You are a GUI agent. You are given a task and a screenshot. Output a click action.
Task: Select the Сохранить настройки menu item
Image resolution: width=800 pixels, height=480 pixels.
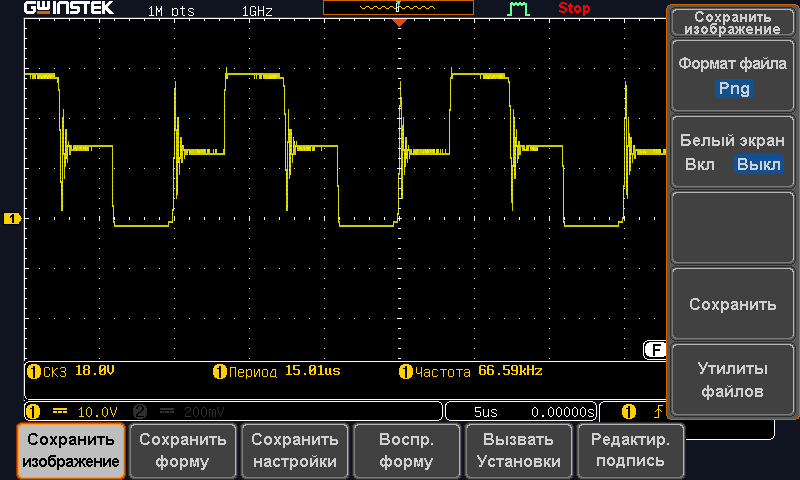(294, 450)
